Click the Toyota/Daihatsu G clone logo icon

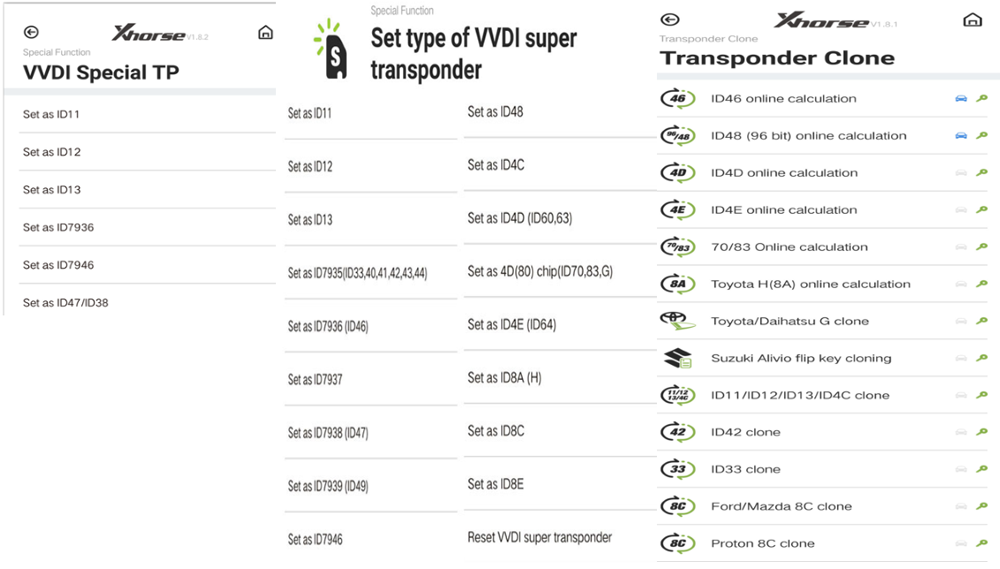pos(677,321)
